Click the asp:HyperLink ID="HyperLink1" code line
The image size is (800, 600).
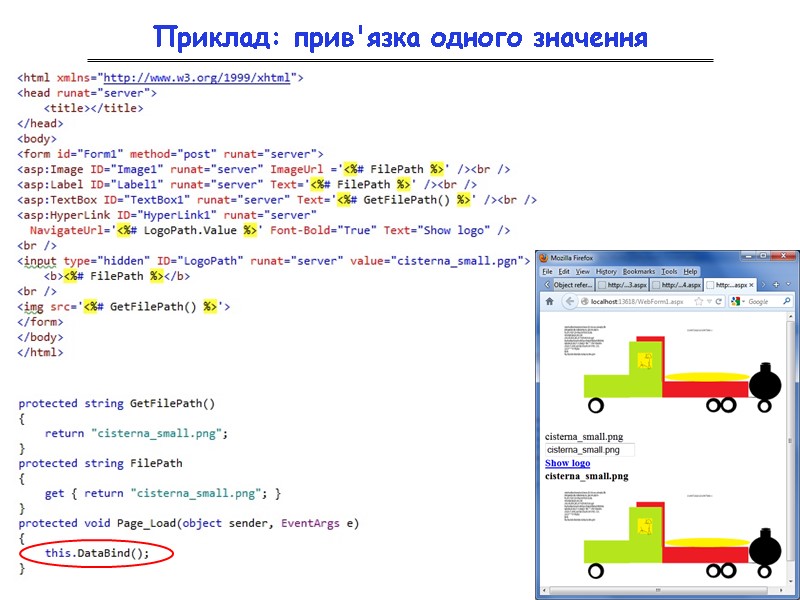click(167, 215)
